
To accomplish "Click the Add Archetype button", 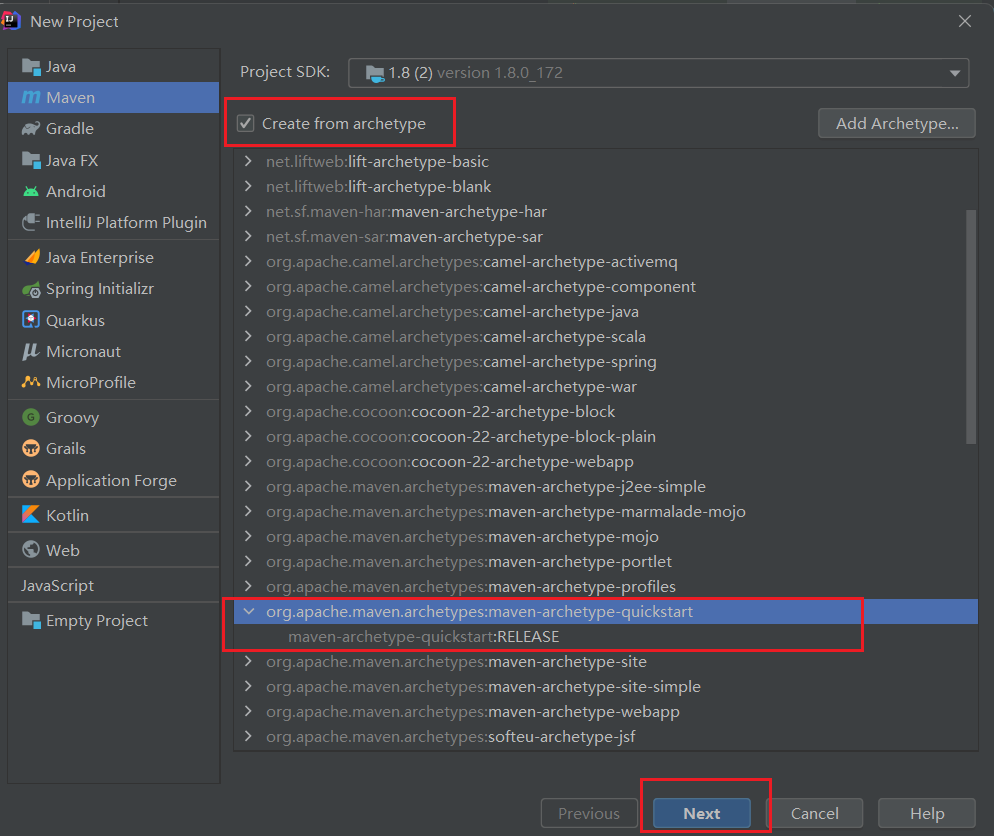I will pos(896,123).
